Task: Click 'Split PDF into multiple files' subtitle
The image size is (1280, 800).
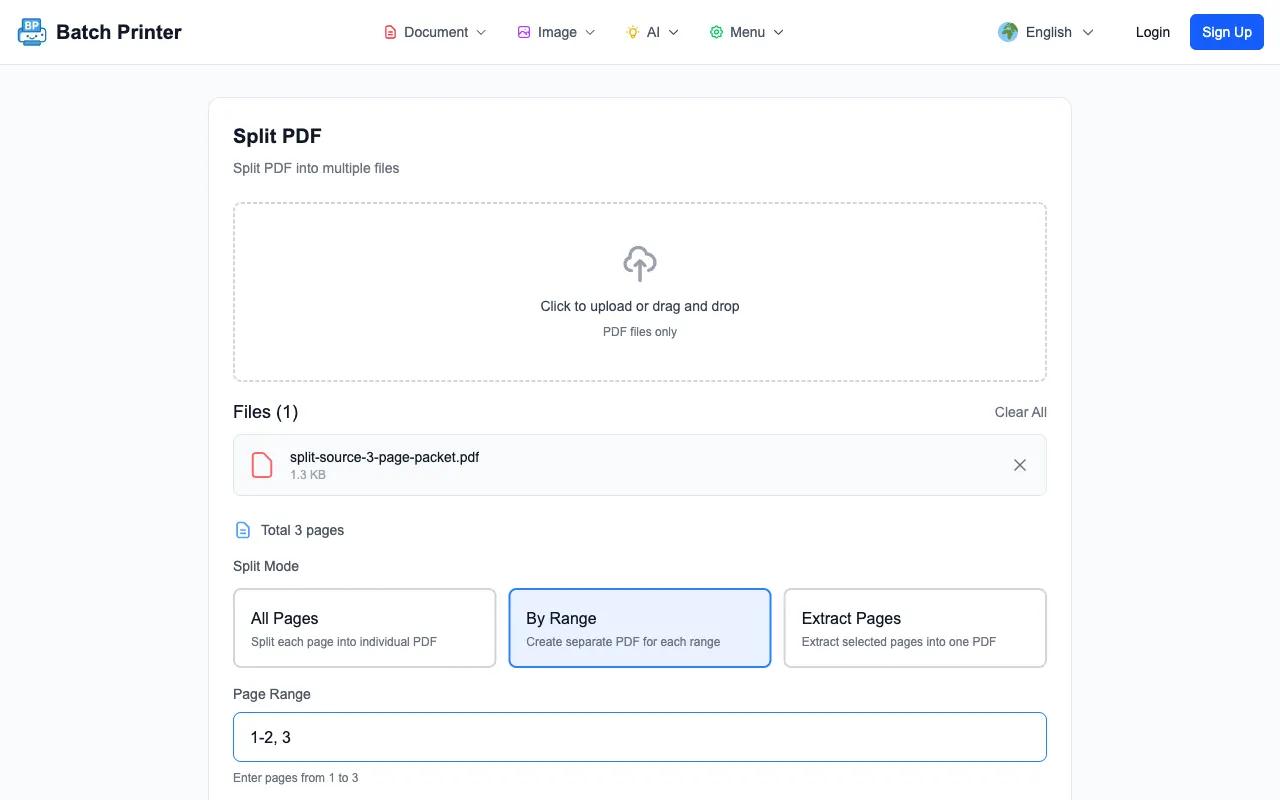Action: click(316, 168)
